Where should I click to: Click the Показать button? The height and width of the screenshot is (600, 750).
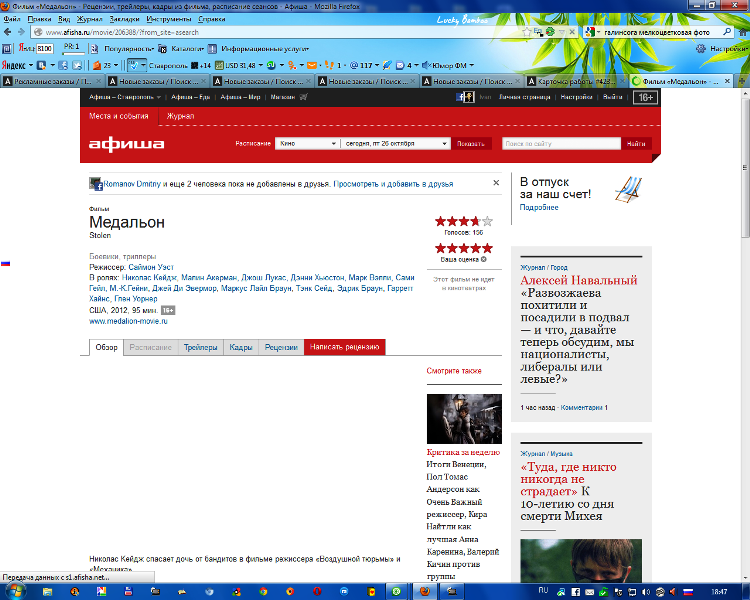pyautogui.click(x=471, y=144)
